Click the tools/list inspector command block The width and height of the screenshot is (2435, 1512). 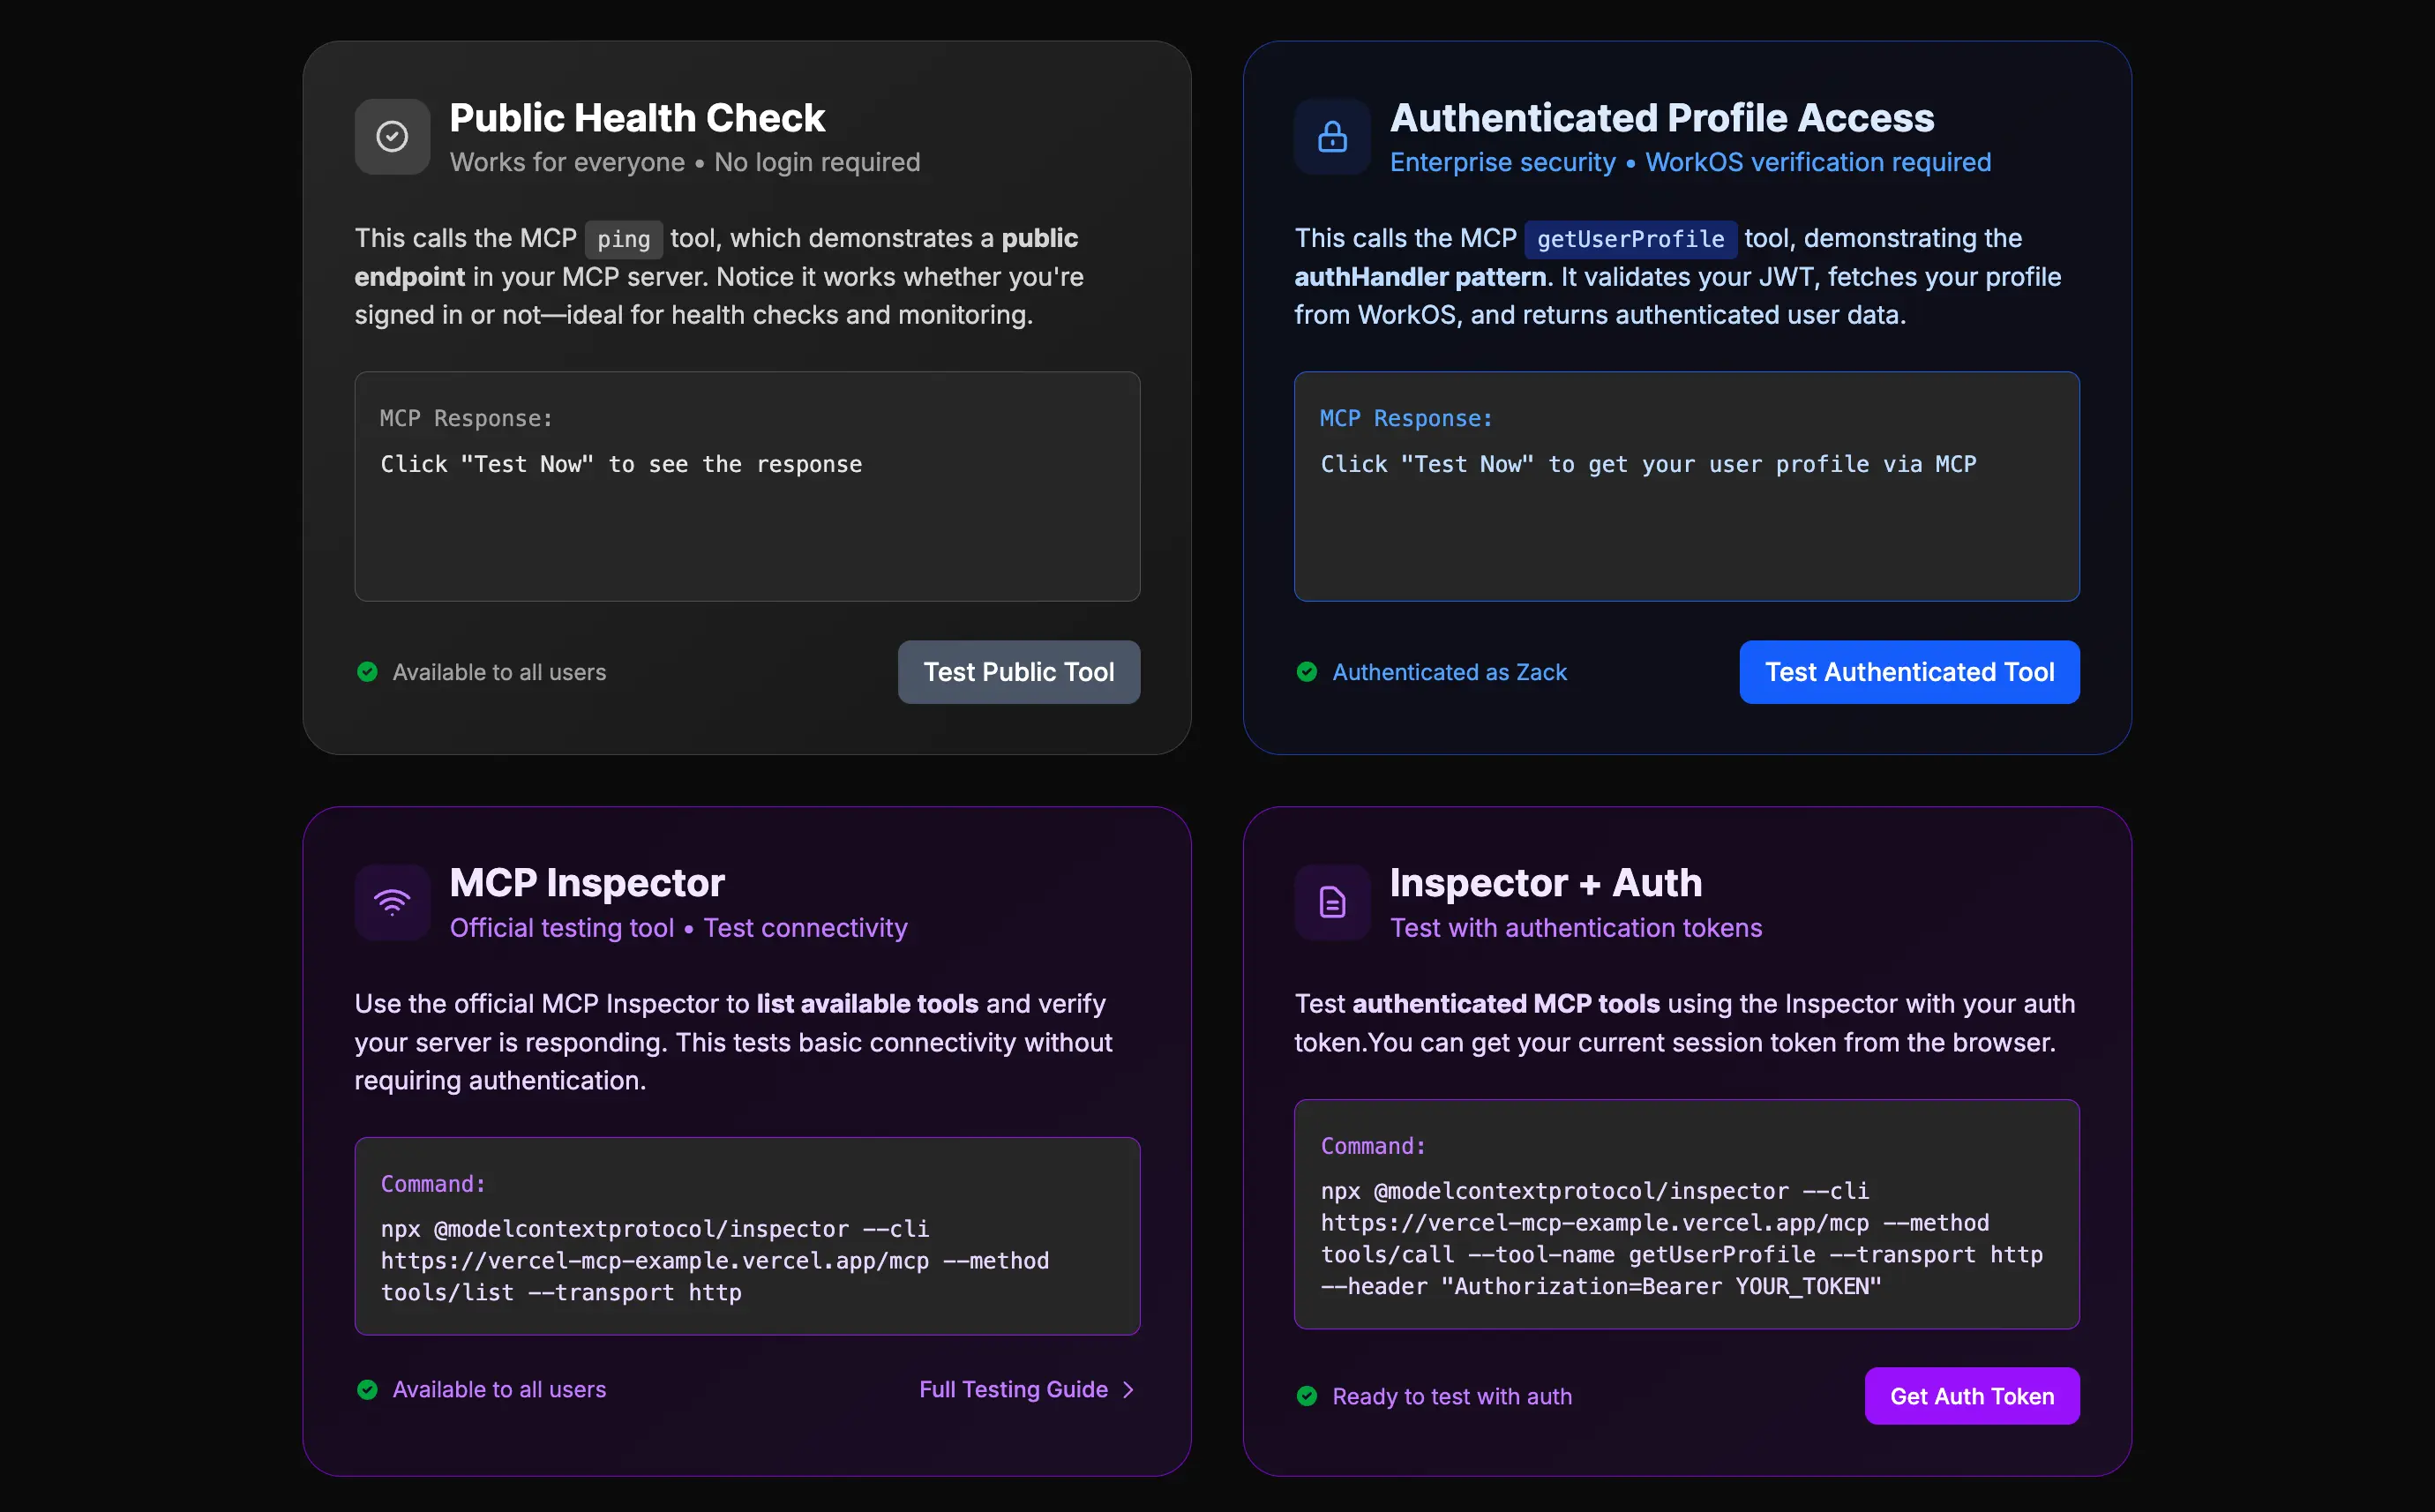tap(747, 1236)
